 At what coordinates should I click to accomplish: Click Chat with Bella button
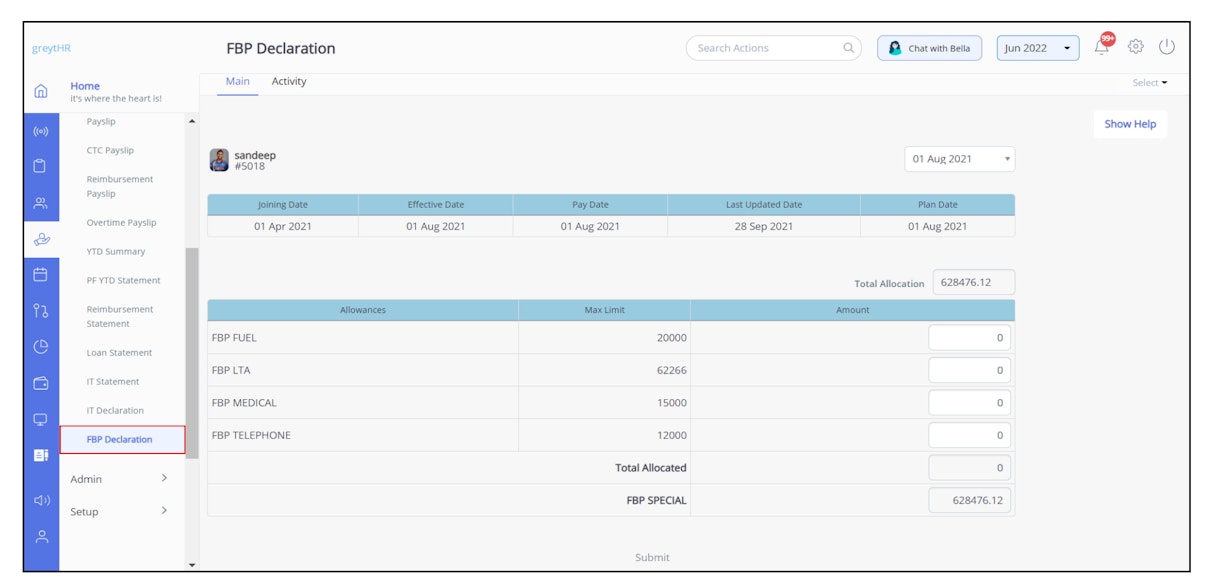930,48
